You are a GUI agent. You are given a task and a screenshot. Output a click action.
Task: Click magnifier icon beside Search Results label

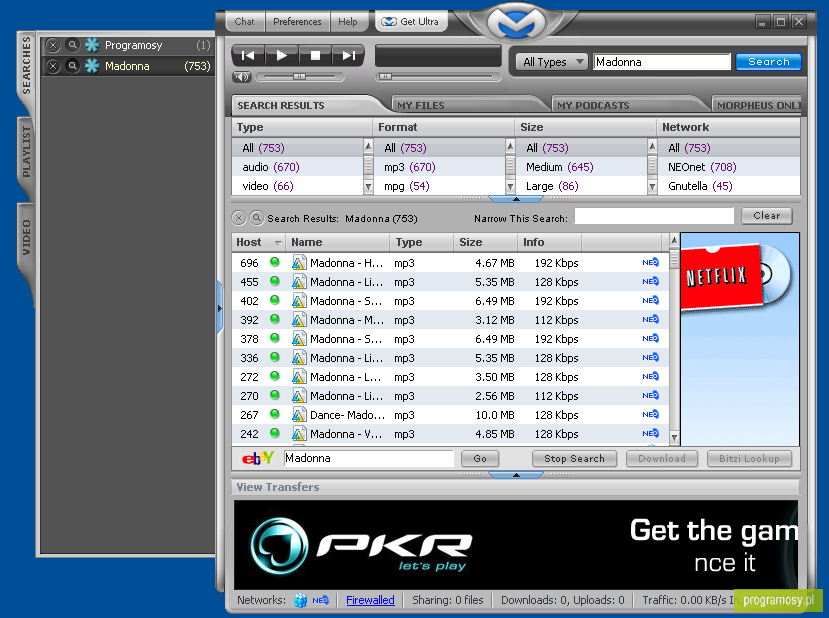256,218
